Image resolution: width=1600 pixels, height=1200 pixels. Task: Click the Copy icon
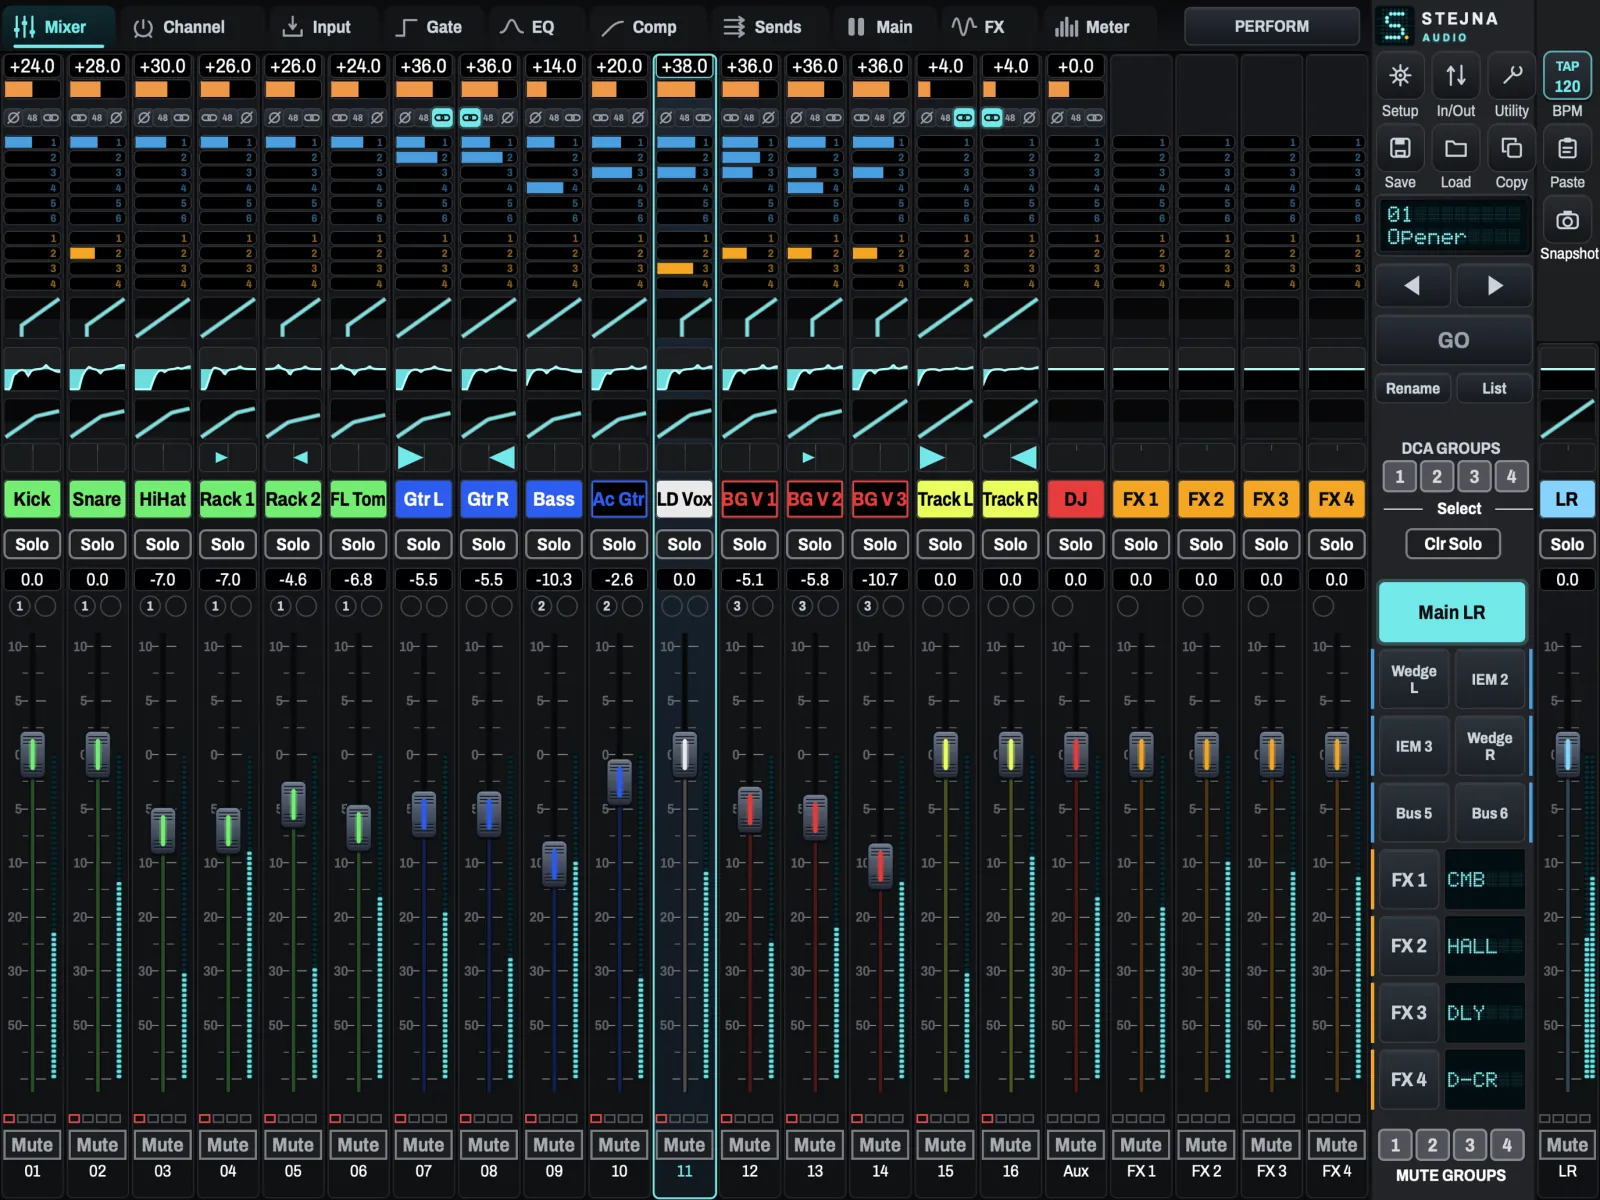pyautogui.click(x=1512, y=149)
